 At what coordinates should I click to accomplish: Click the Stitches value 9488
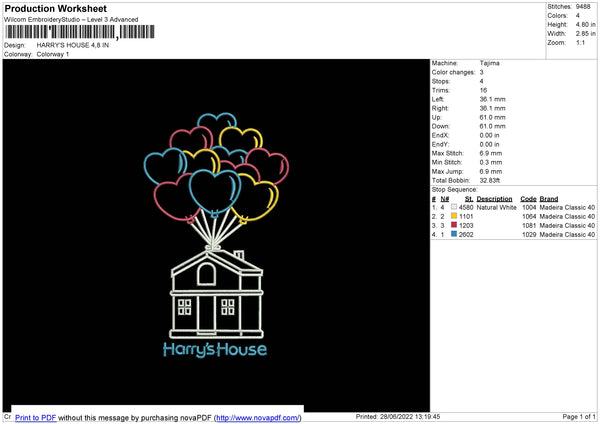click(583, 7)
